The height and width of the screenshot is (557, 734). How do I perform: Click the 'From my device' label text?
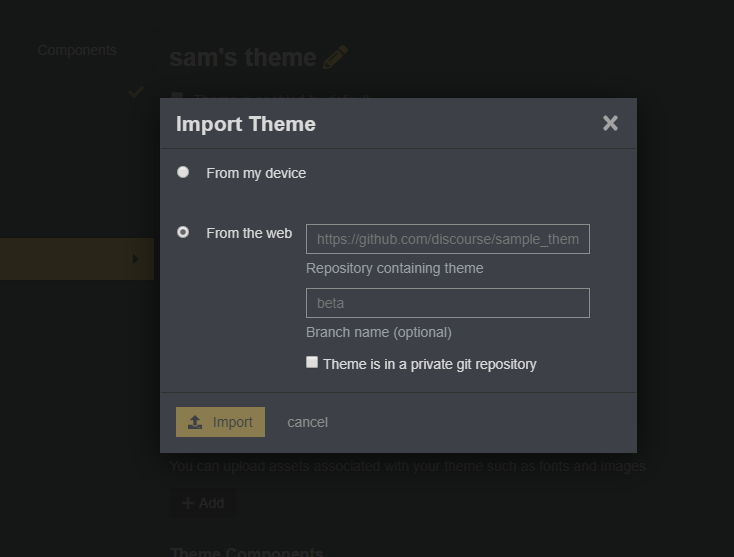click(x=256, y=173)
